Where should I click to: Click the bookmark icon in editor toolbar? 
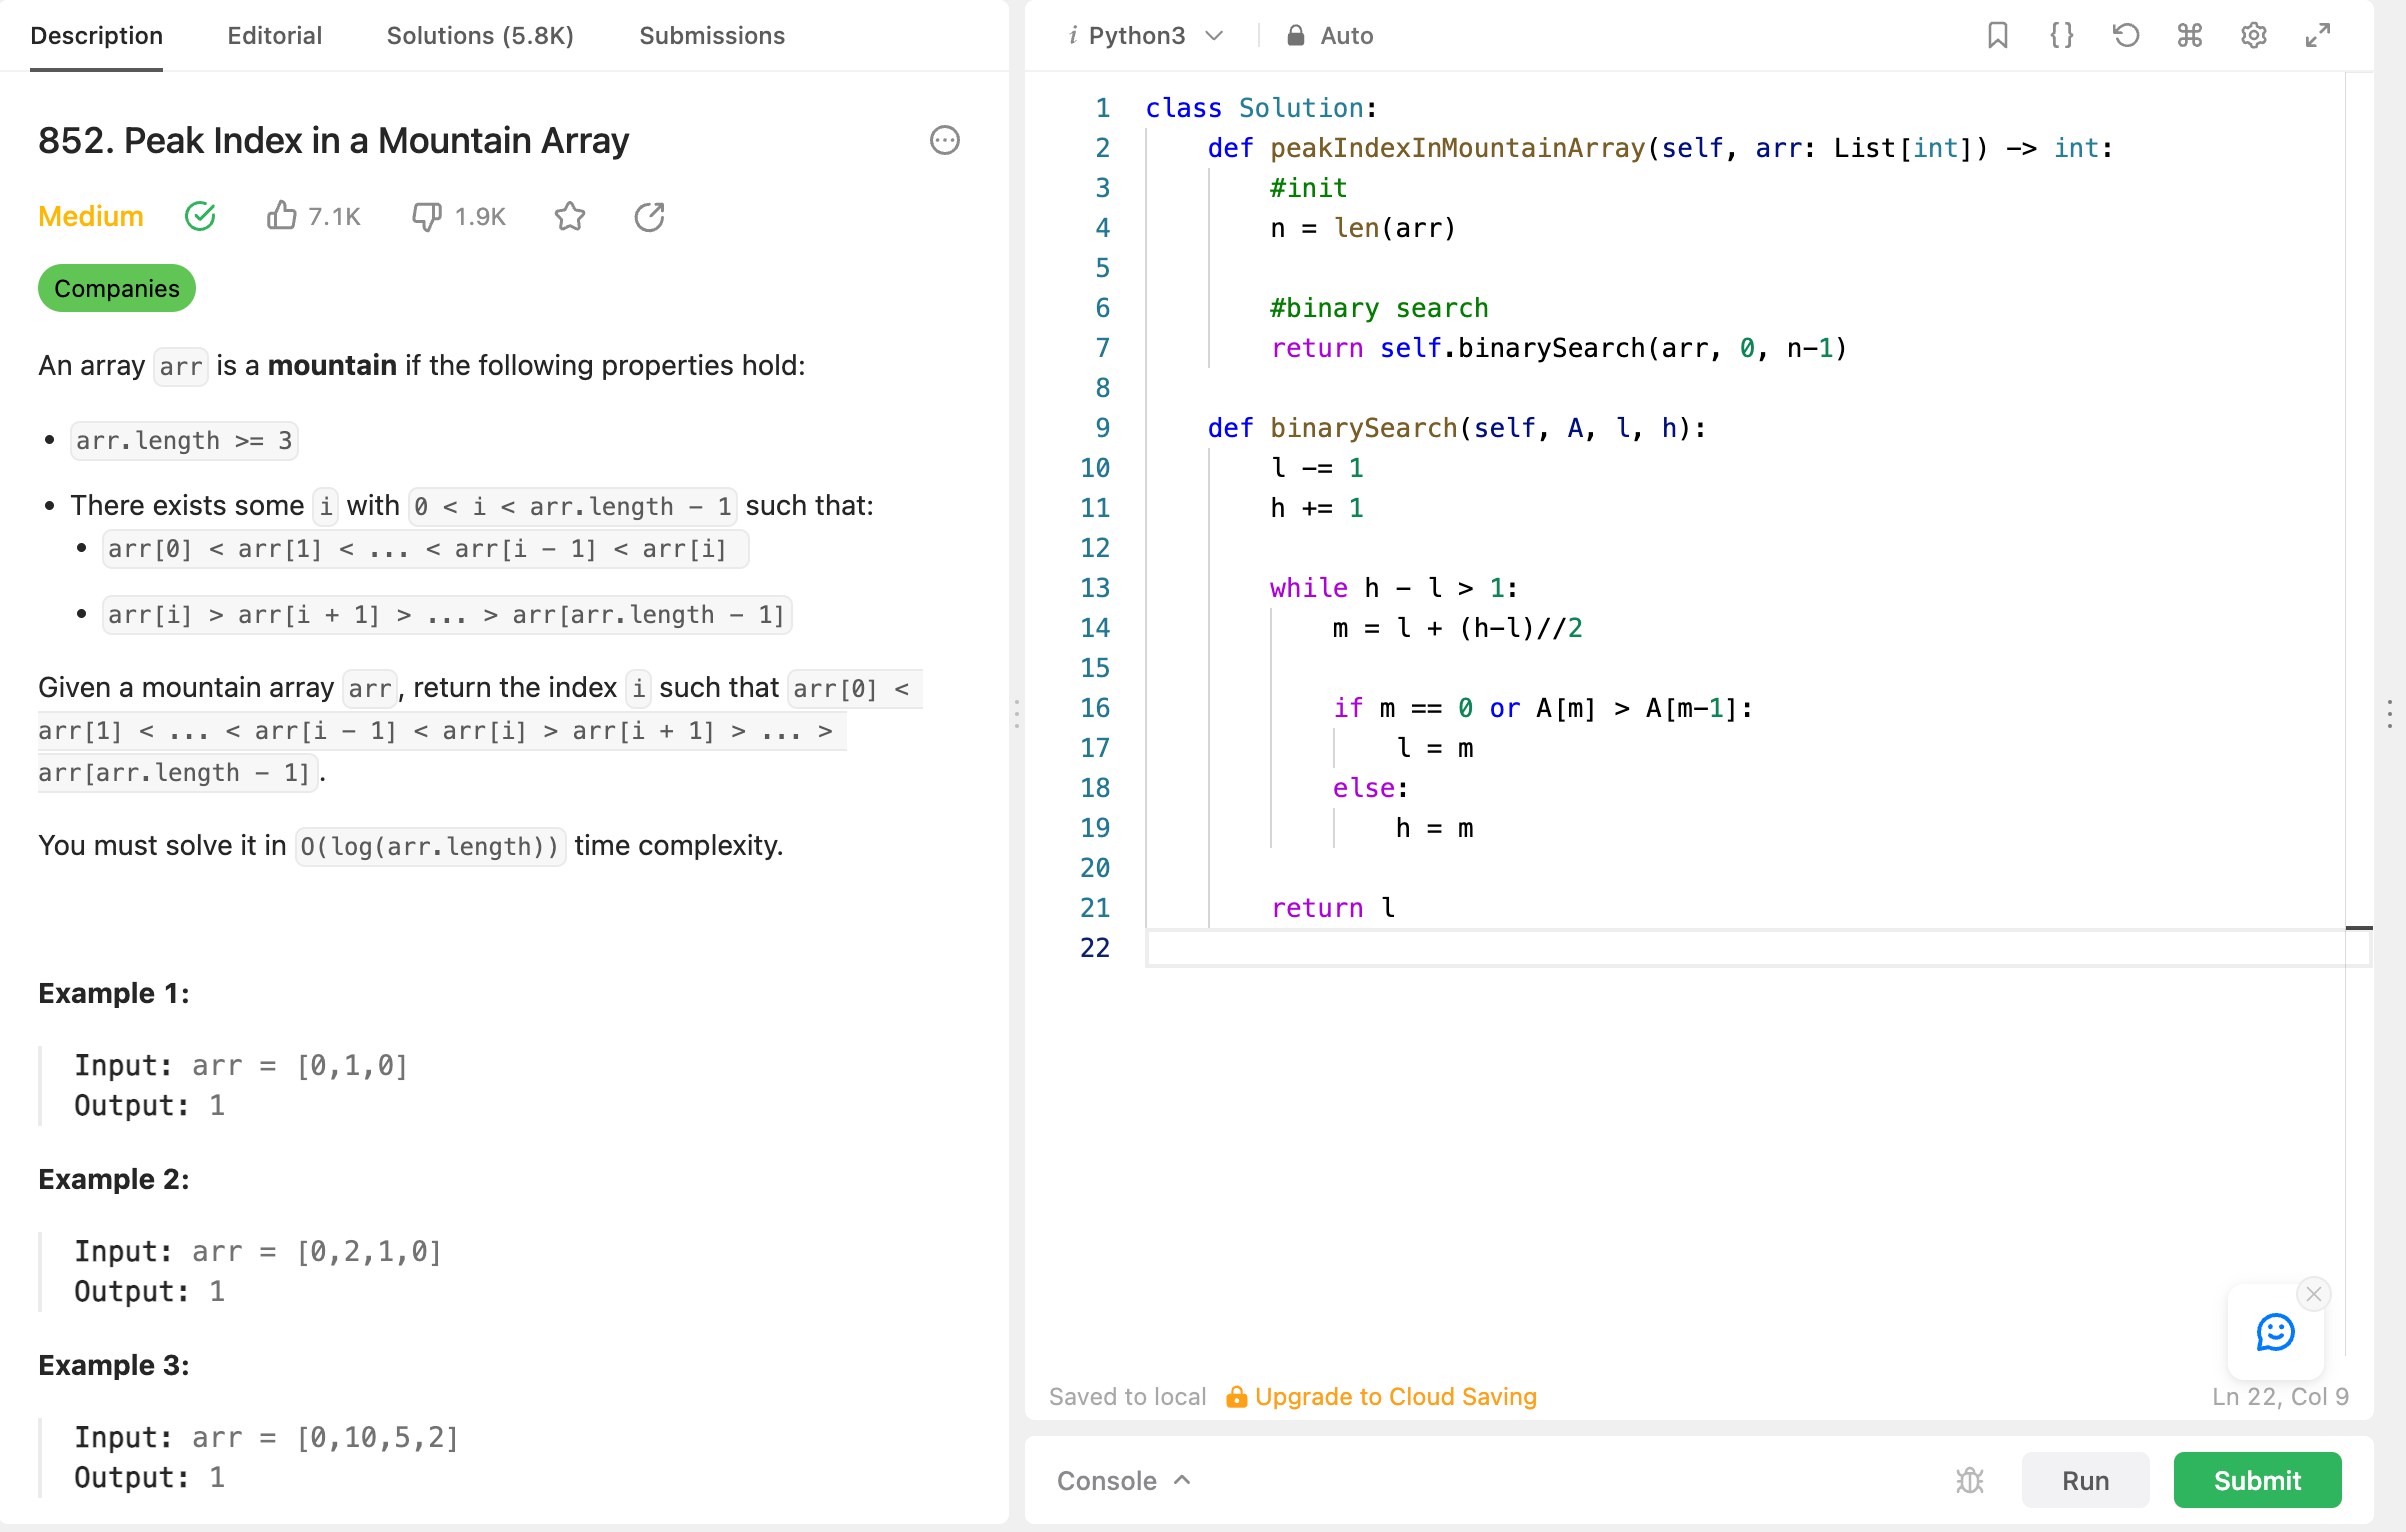click(x=1997, y=36)
